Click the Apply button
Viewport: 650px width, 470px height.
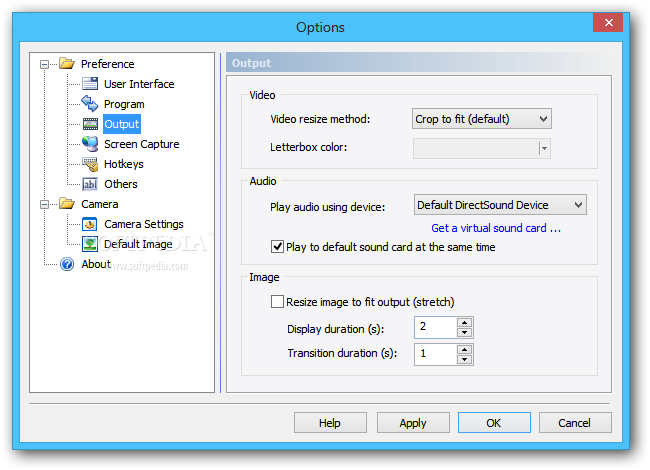point(413,423)
